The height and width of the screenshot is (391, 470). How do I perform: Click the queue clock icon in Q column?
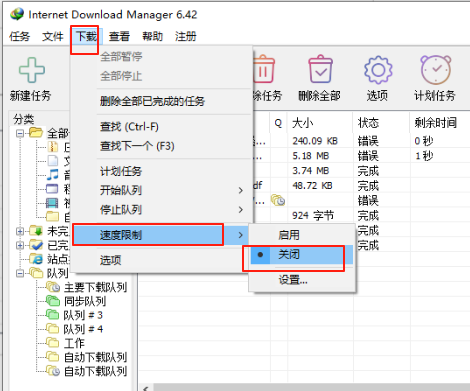[278, 200]
